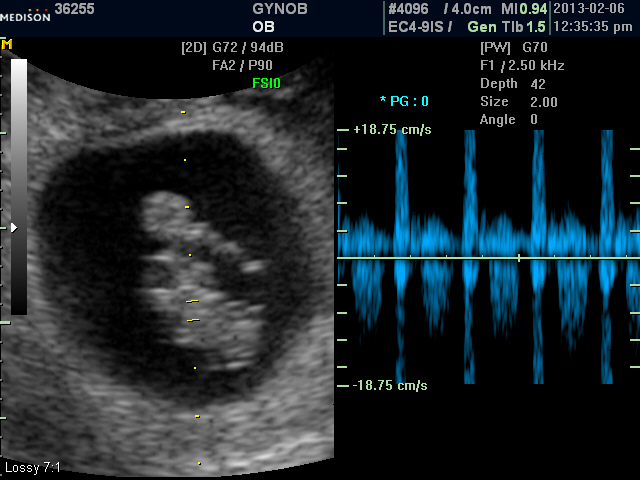
Task: Click the bottommost yellow Doppler cursor line marker
Action: coord(200,463)
